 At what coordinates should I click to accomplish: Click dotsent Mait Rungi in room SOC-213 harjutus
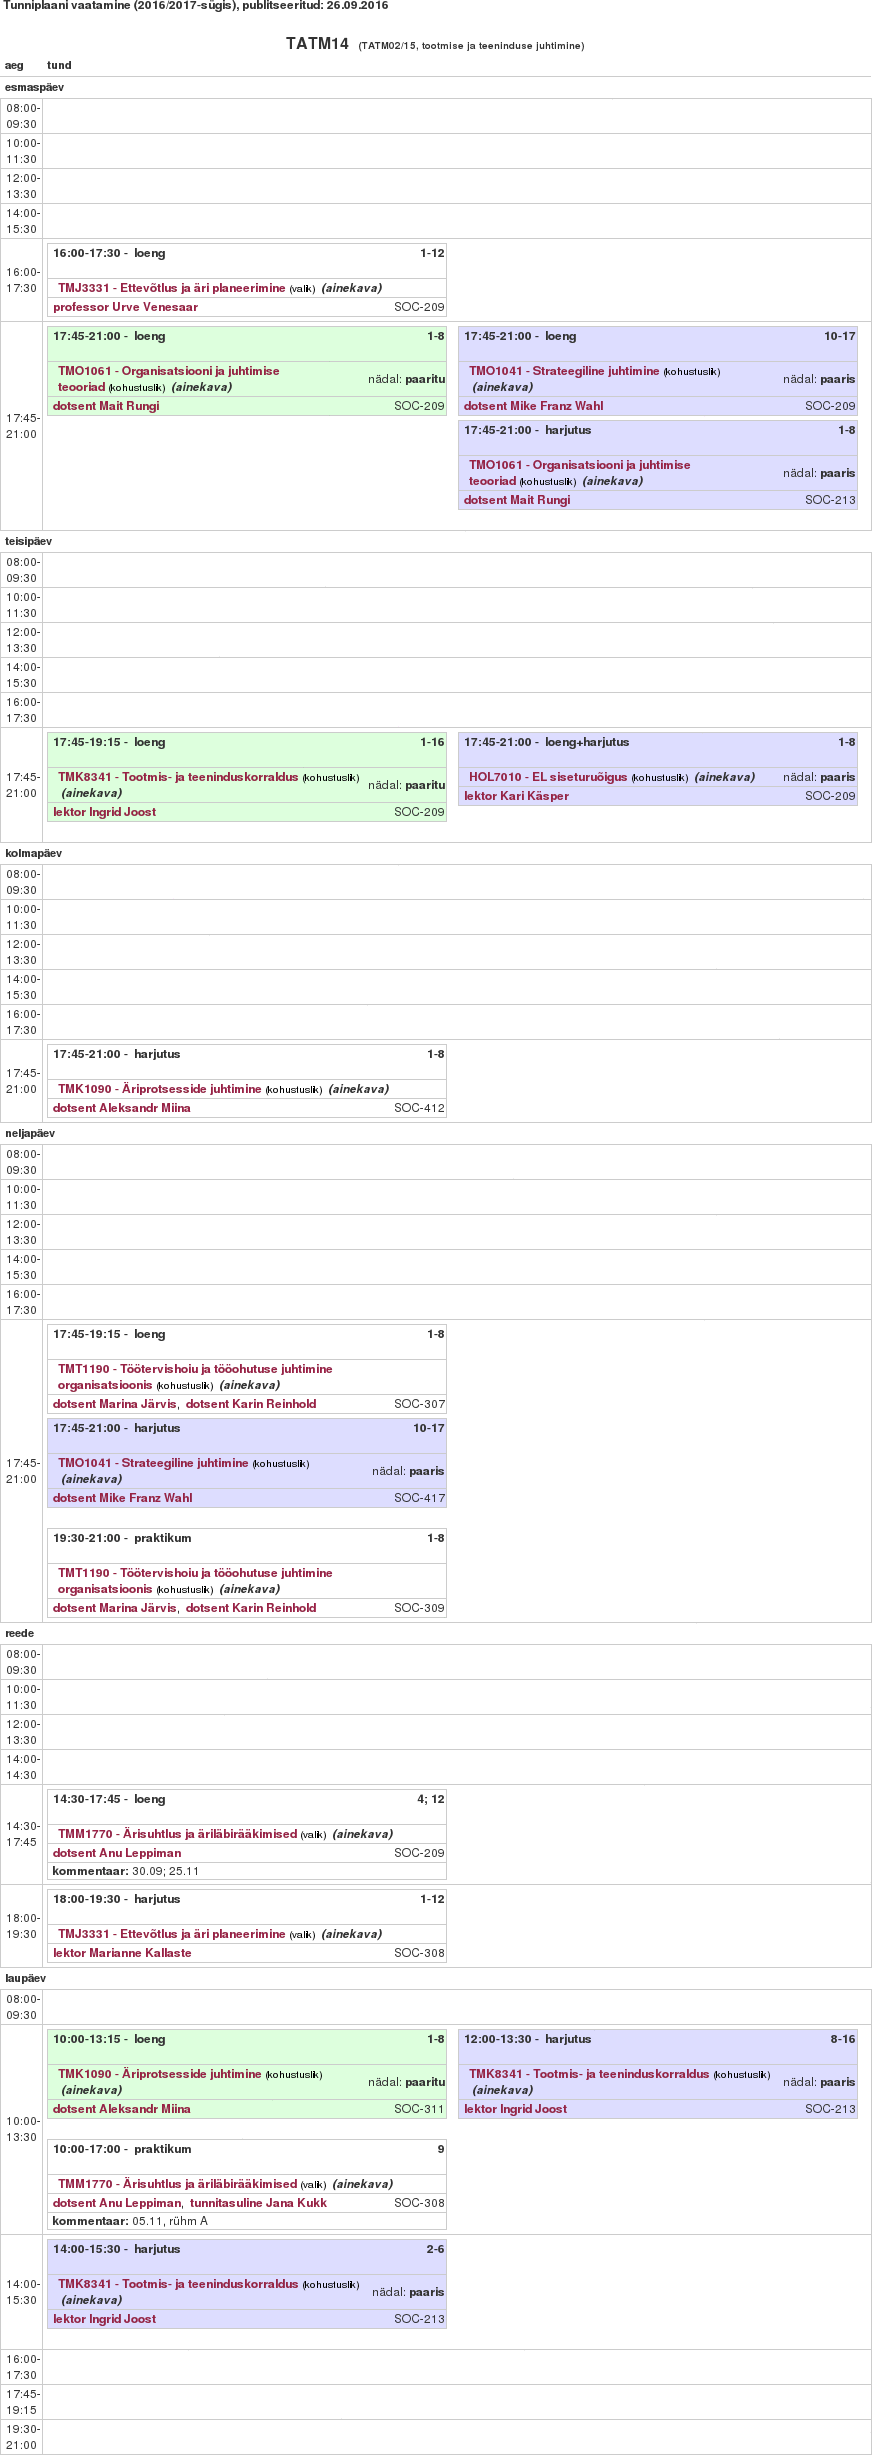(517, 500)
